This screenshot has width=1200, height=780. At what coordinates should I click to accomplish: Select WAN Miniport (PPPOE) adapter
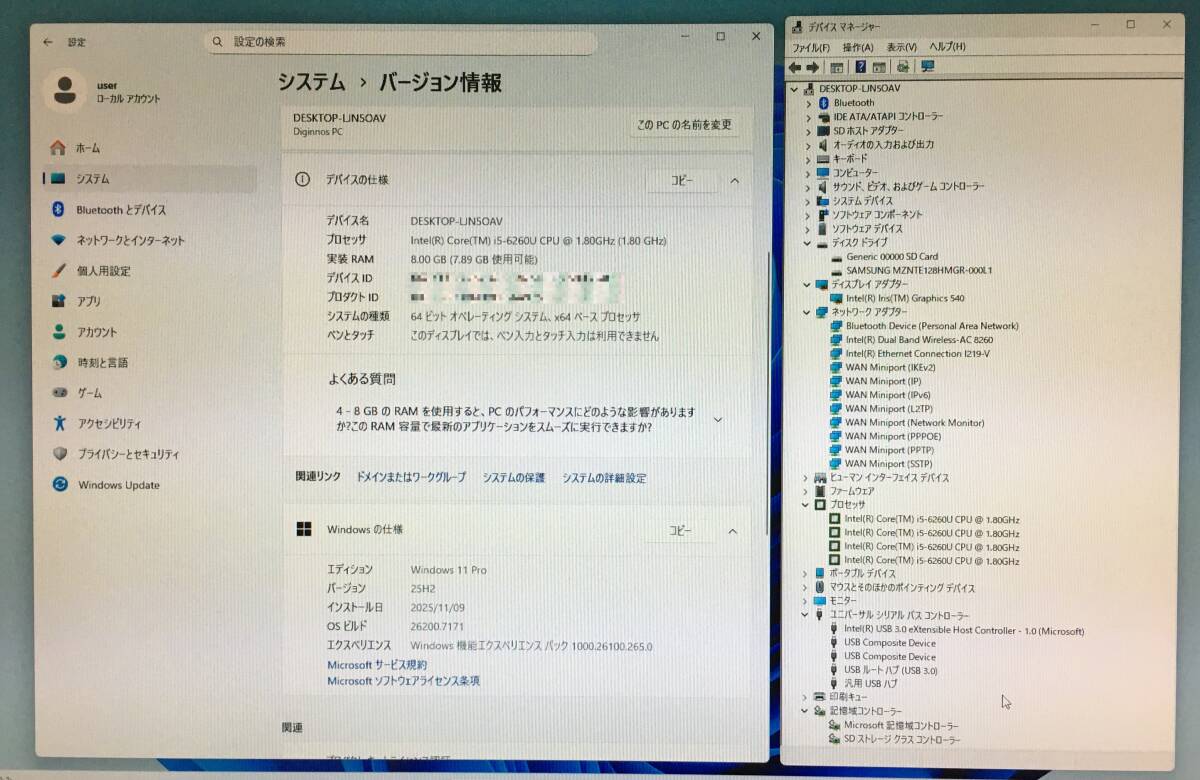tap(893, 436)
